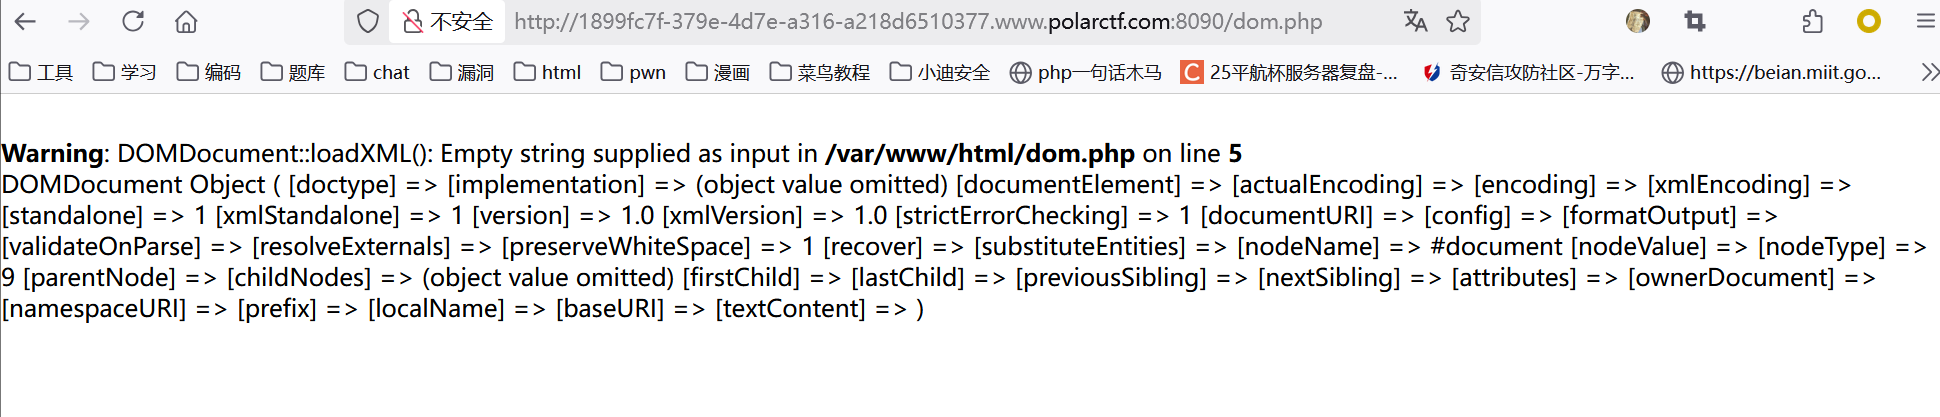
Task: Reload the current page
Action: 133,21
